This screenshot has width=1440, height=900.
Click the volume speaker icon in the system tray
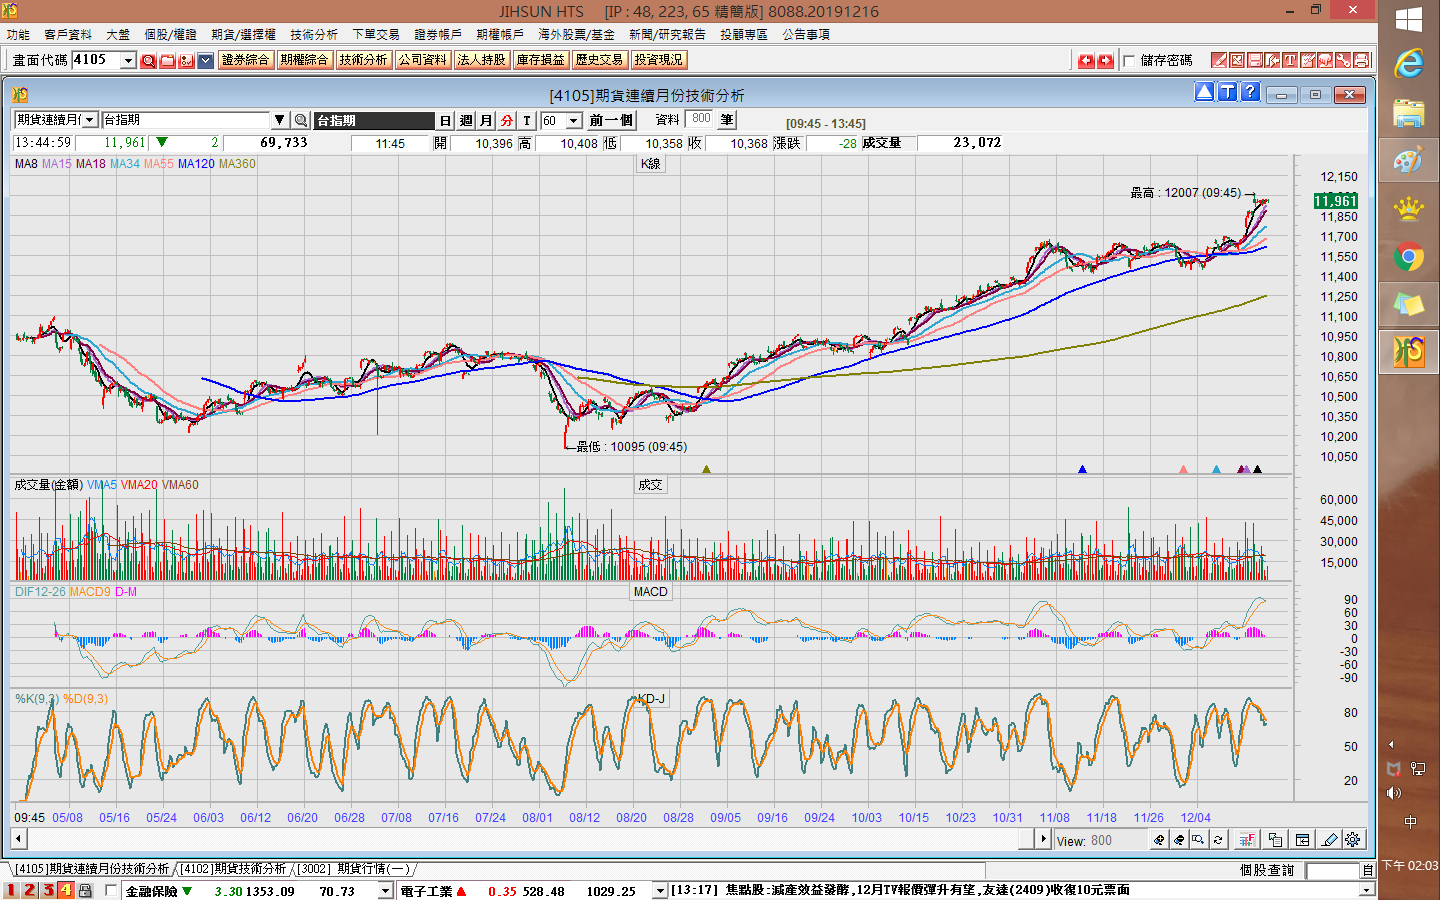1394,793
